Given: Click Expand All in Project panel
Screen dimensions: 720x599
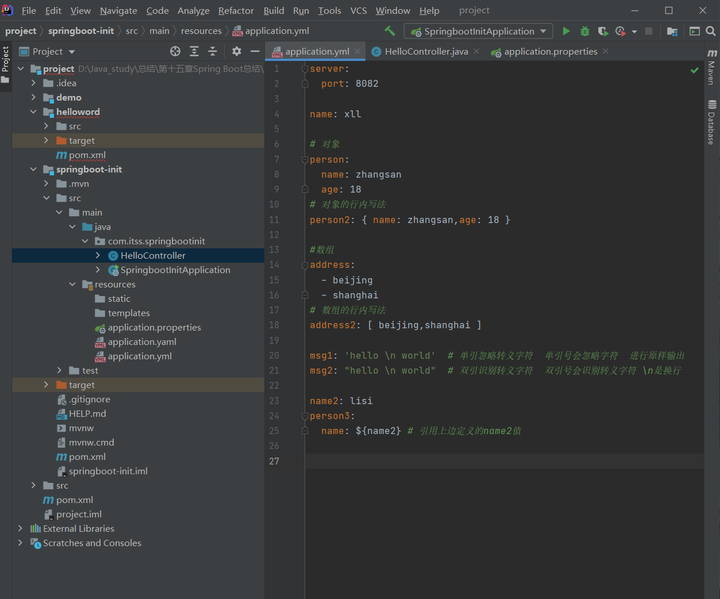Looking at the screenshot, I should click(194, 51).
